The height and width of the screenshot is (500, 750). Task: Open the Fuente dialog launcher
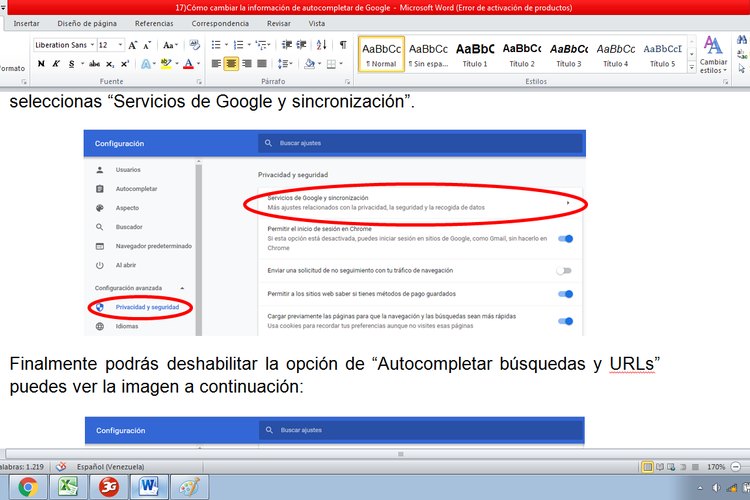[199, 82]
